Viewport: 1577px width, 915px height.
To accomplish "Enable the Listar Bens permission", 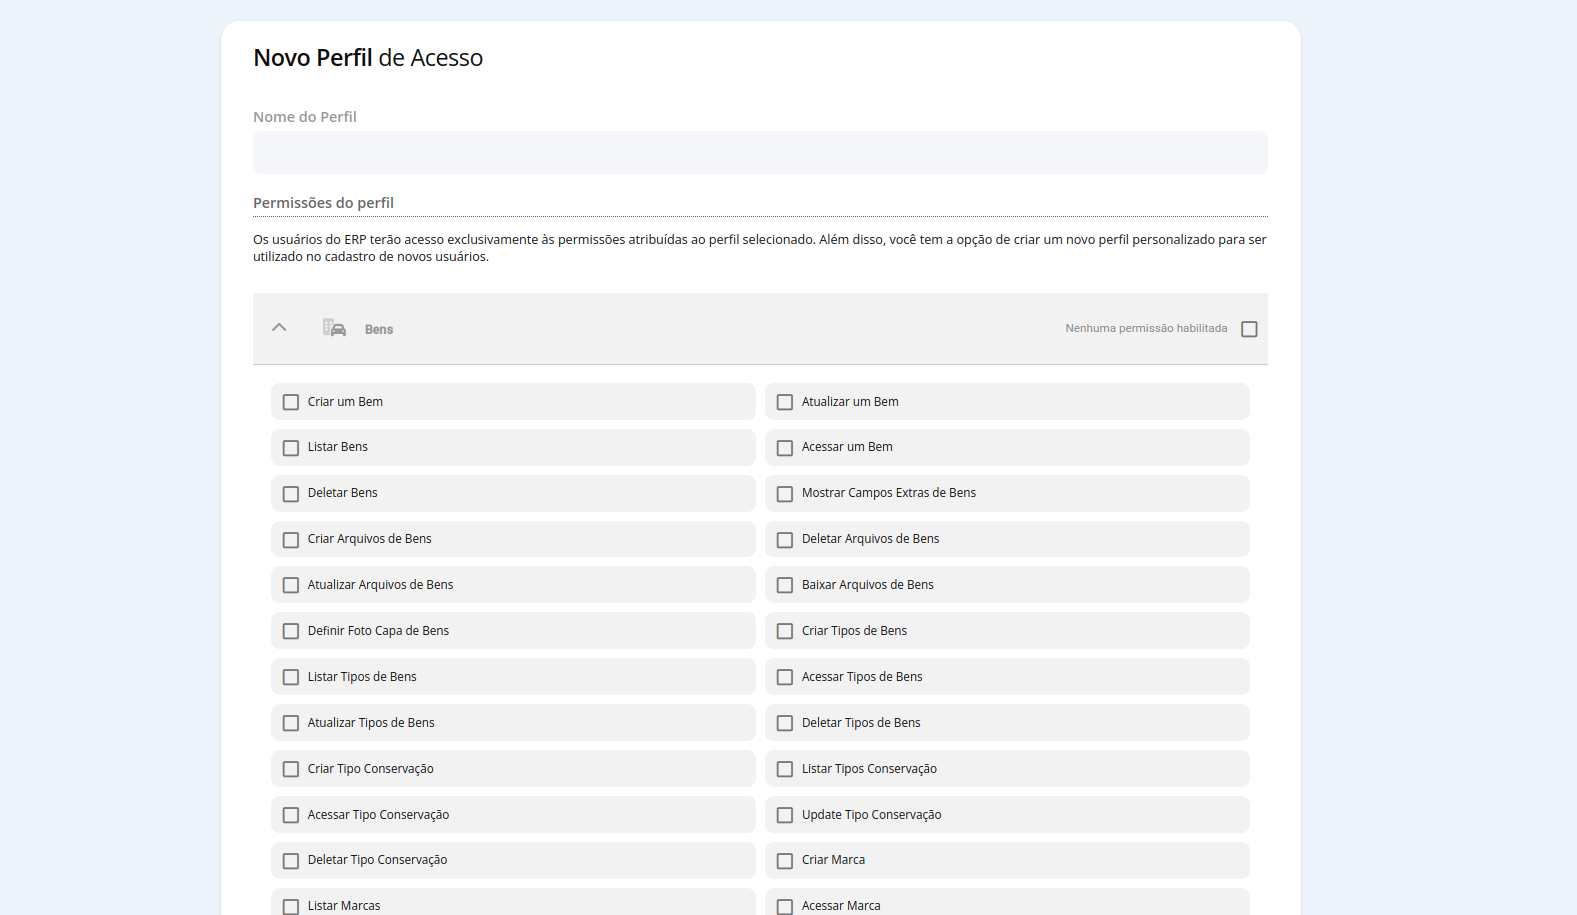I will 291,448.
